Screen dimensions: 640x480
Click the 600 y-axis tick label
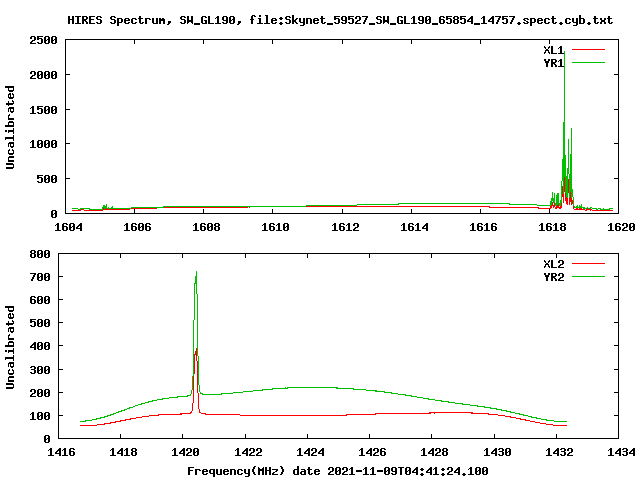click(x=40, y=300)
